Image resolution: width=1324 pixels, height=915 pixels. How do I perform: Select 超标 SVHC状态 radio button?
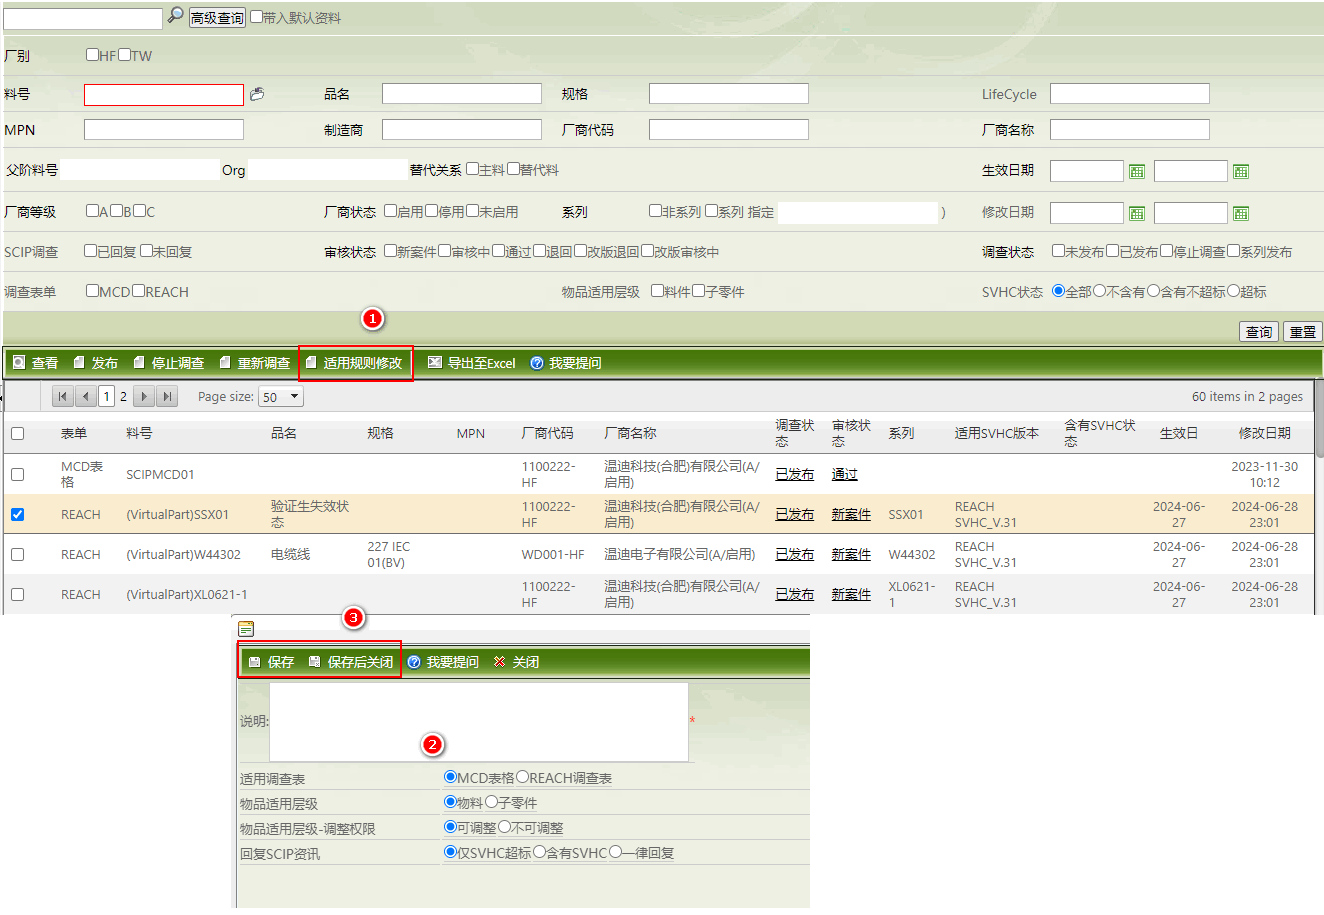point(1233,291)
